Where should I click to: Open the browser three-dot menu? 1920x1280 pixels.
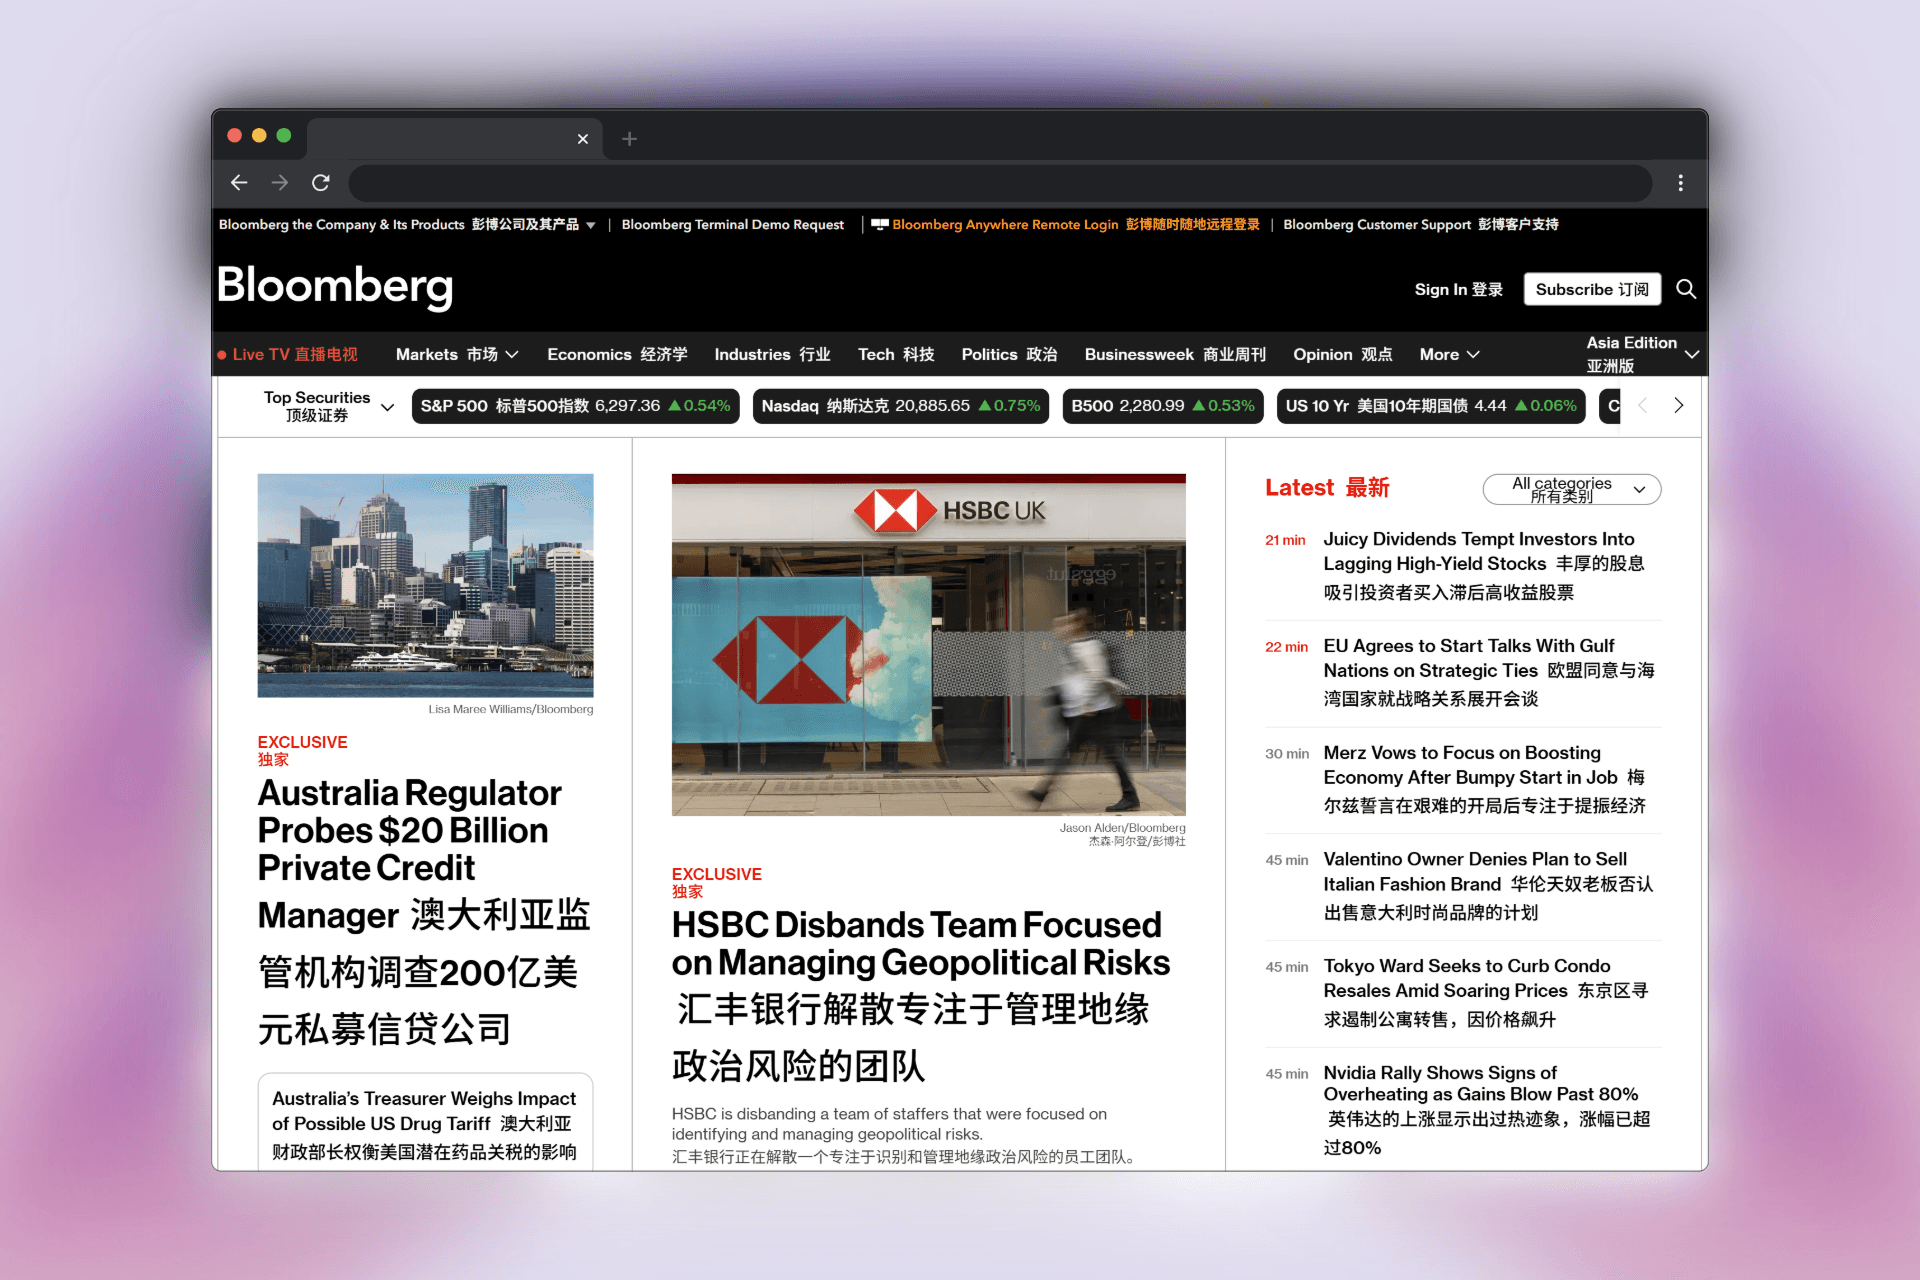pos(1681,183)
